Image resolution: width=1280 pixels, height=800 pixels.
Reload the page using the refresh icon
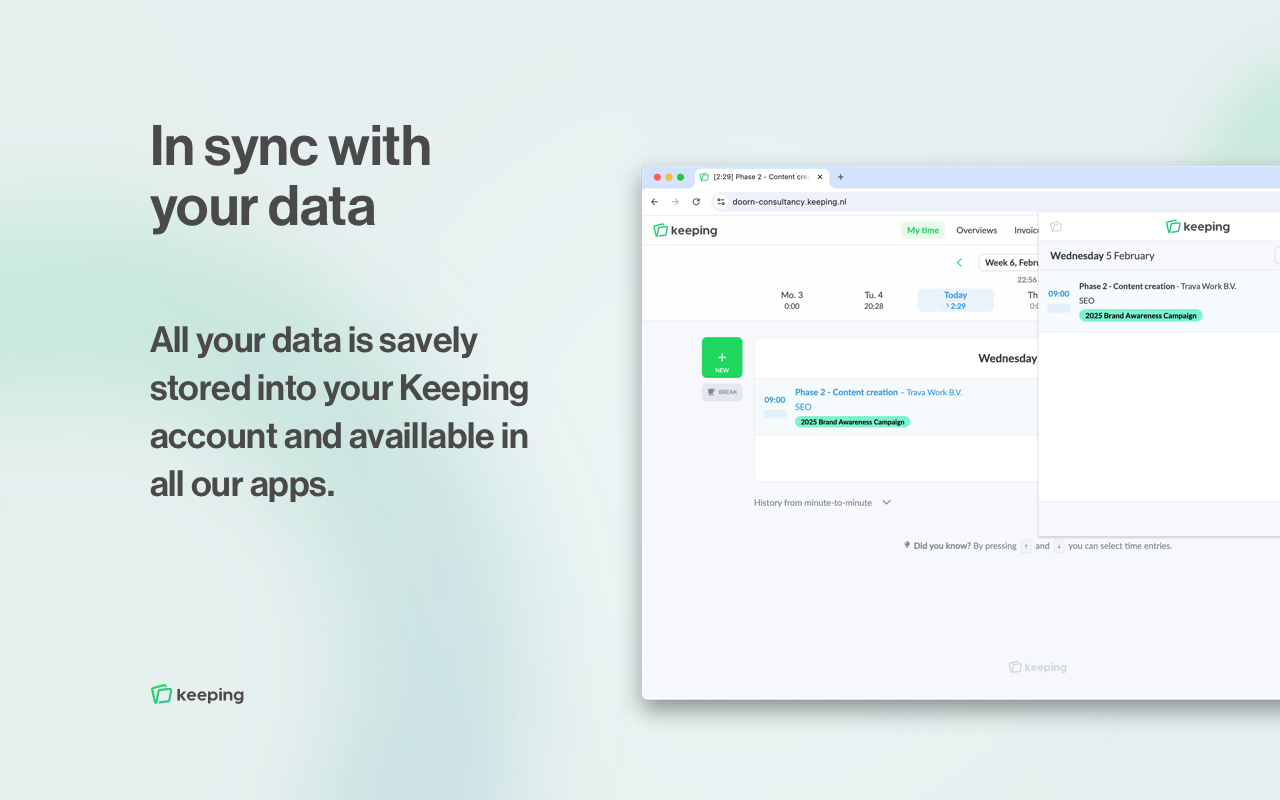tap(695, 201)
